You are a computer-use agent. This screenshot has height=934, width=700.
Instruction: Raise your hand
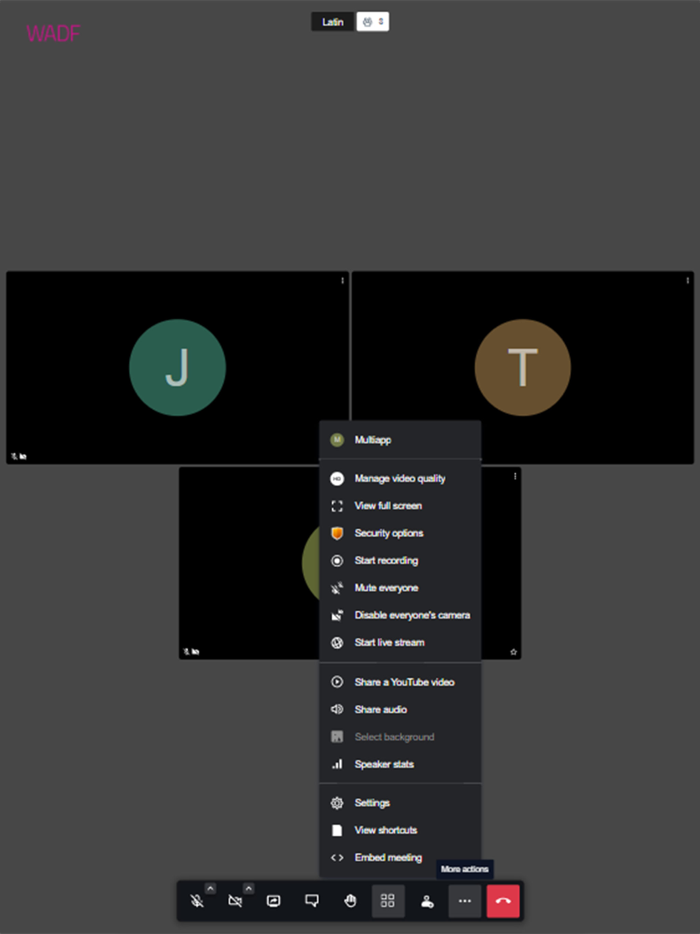(x=350, y=901)
